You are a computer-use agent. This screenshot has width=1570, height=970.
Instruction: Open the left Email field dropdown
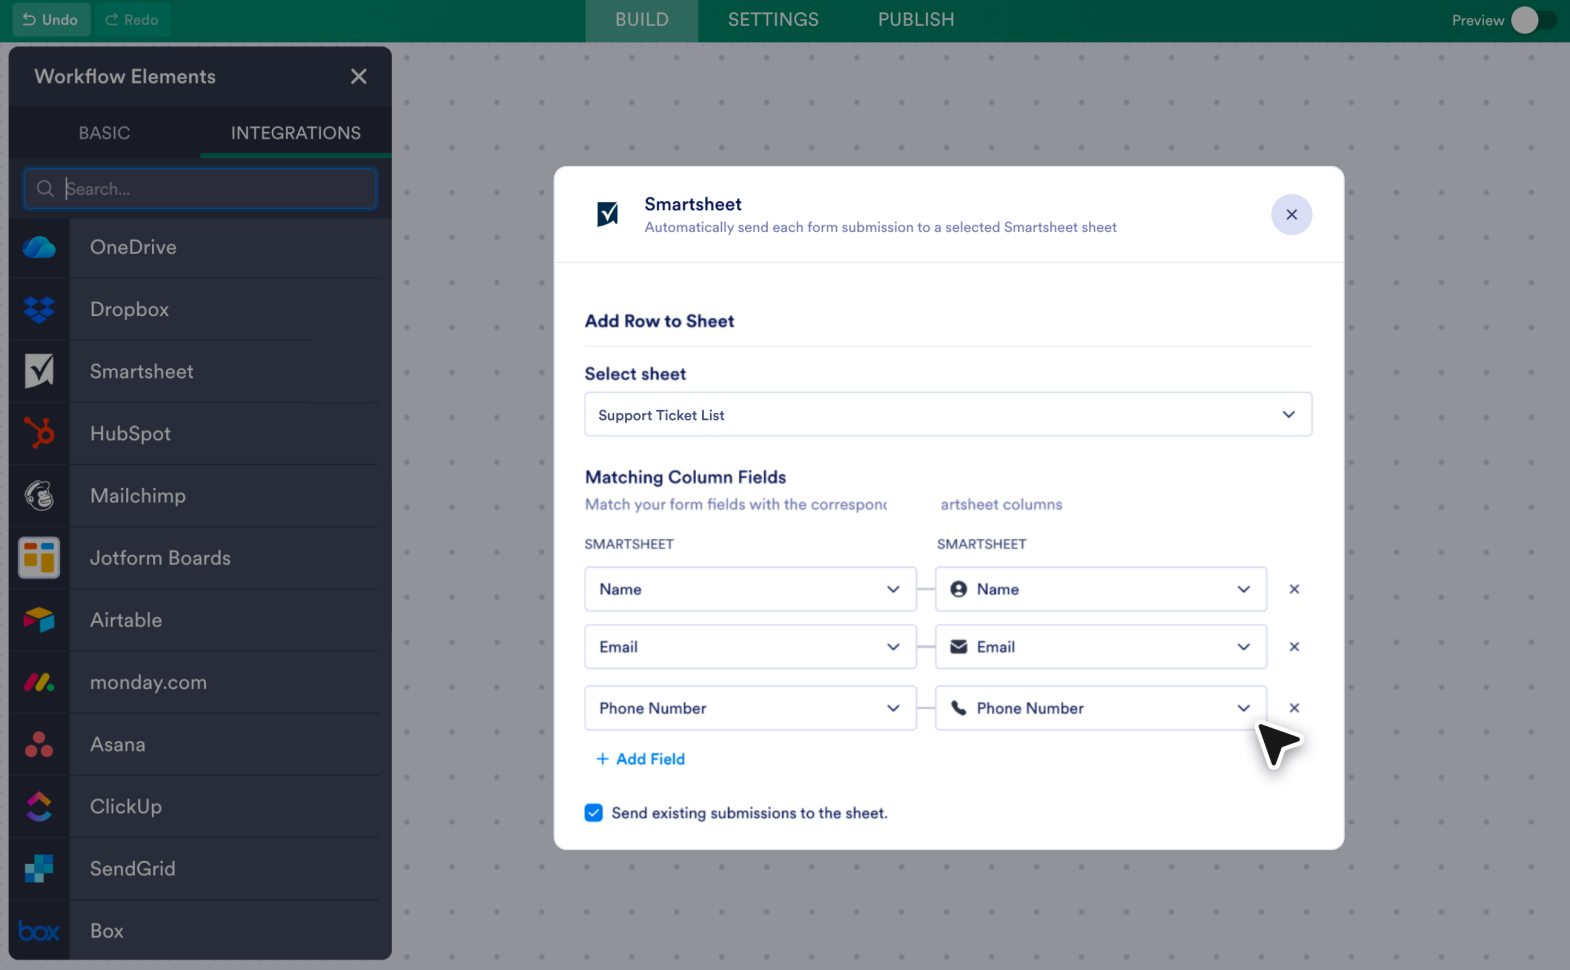point(750,647)
